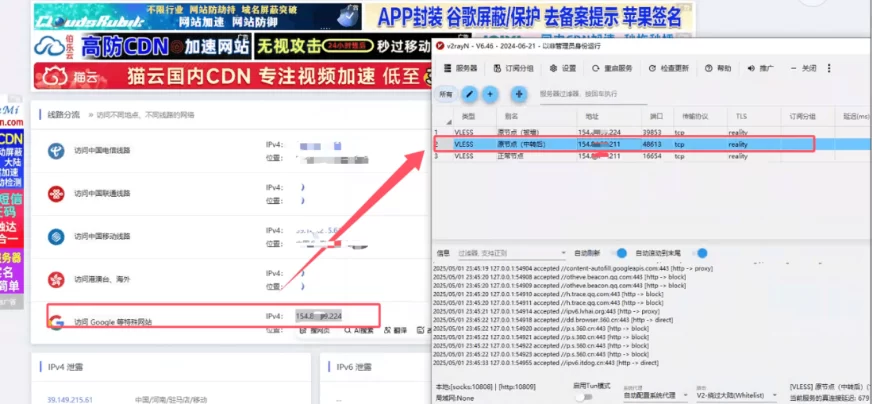Toggle the 自动刷新 switch
Viewport: 873px width, 404px height.
tap(620, 253)
